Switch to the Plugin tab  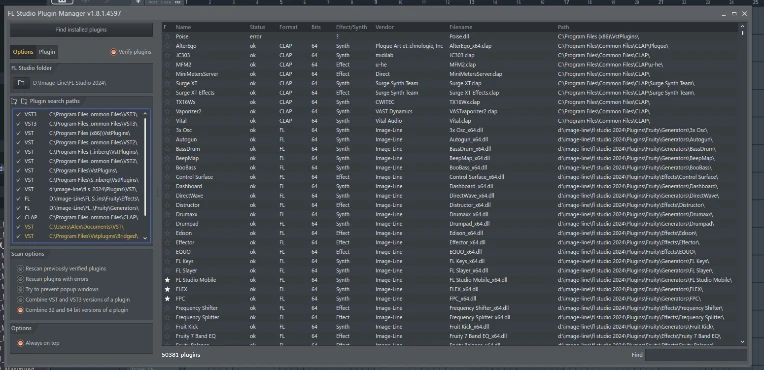(47, 52)
